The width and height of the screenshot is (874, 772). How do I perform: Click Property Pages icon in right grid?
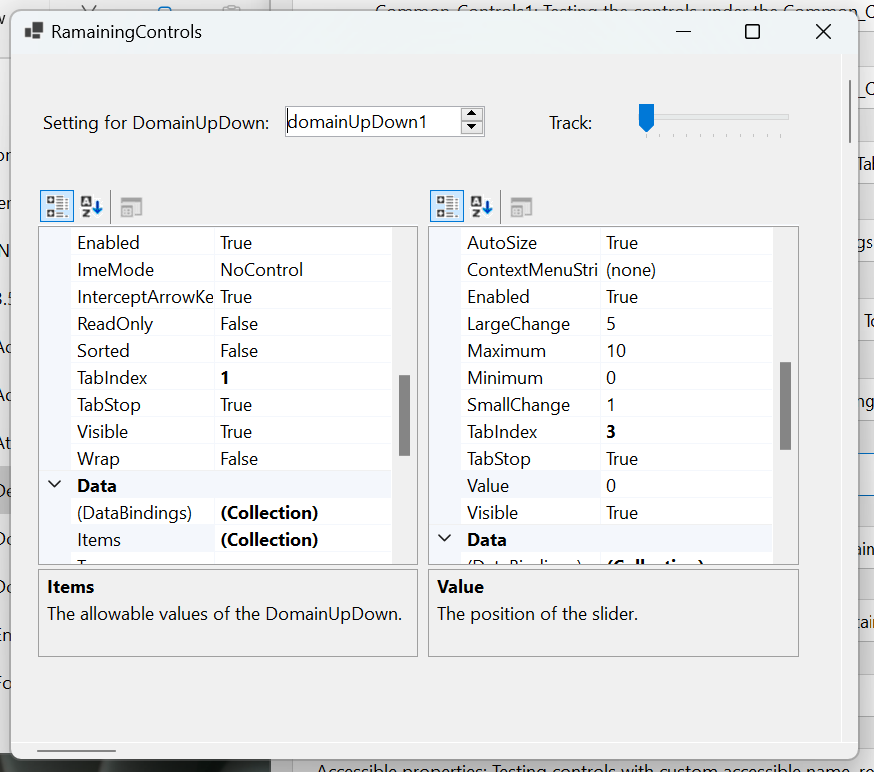pyautogui.click(x=519, y=206)
